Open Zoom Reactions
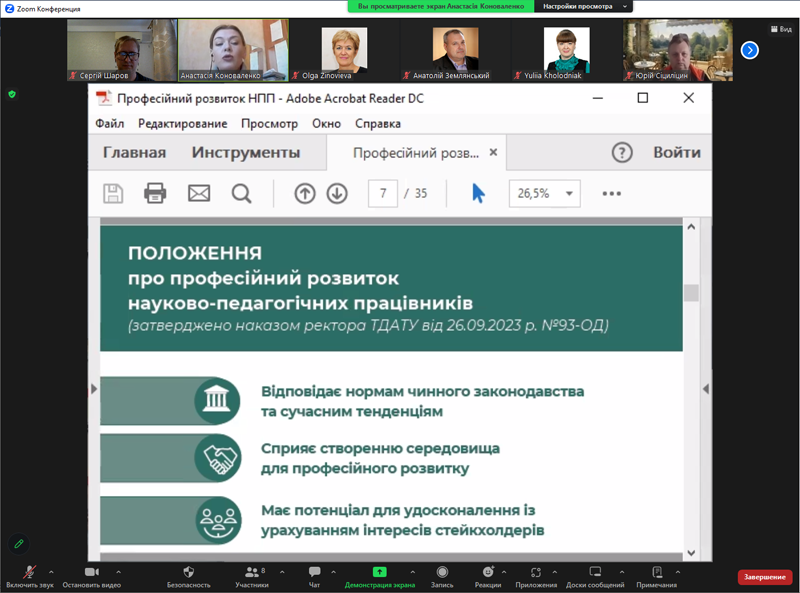Viewport: 800px width, 593px height. tap(488, 577)
